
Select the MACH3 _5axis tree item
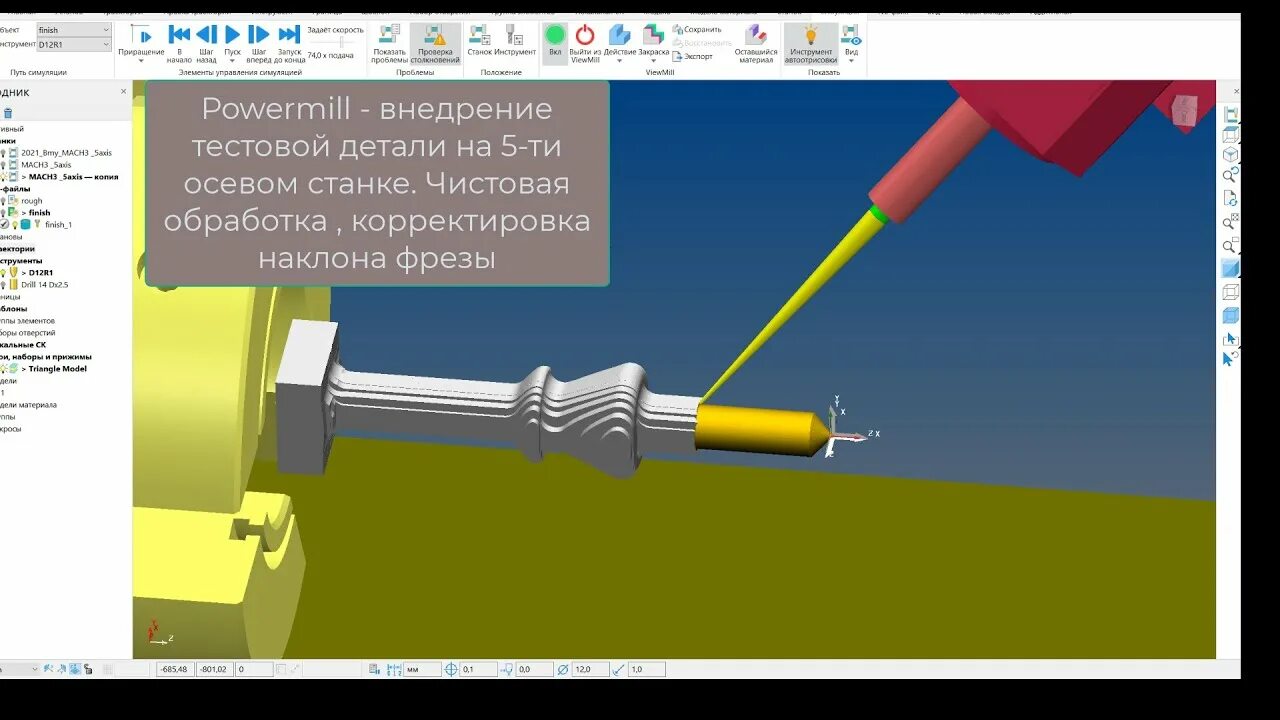click(46, 165)
